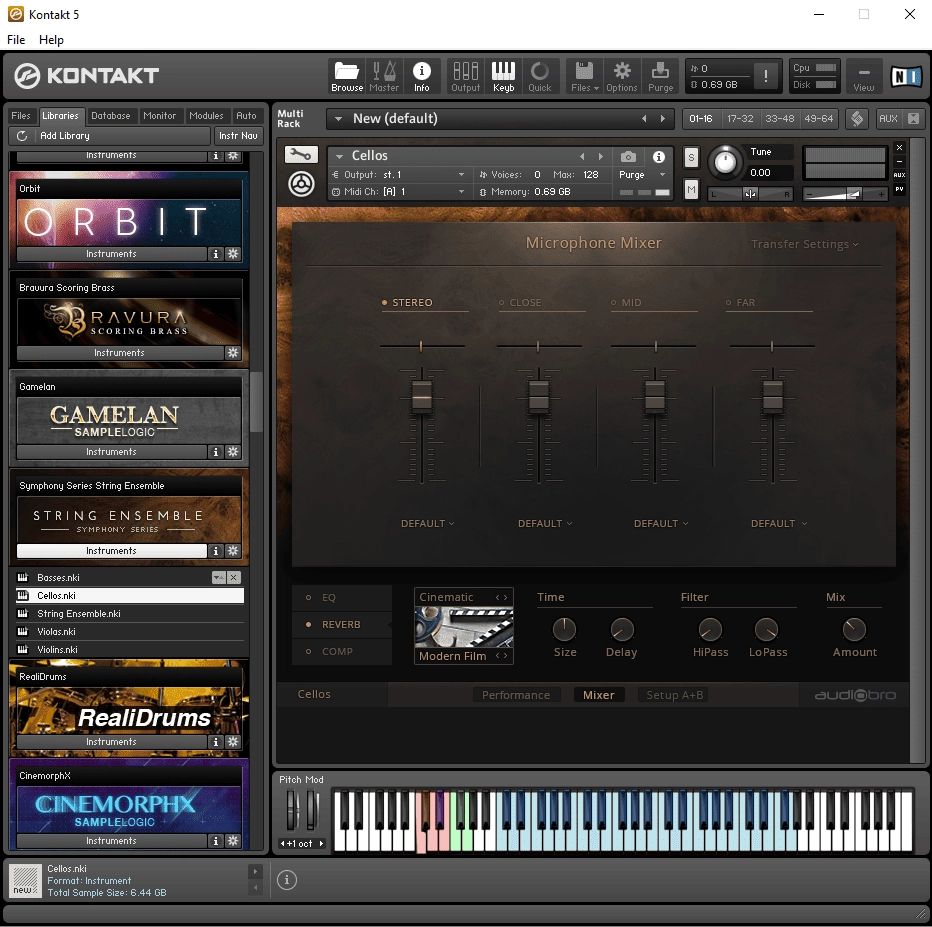Viewport: 932px width, 927px height.
Task: Switch to the Monitor tab
Action: point(159,116)
